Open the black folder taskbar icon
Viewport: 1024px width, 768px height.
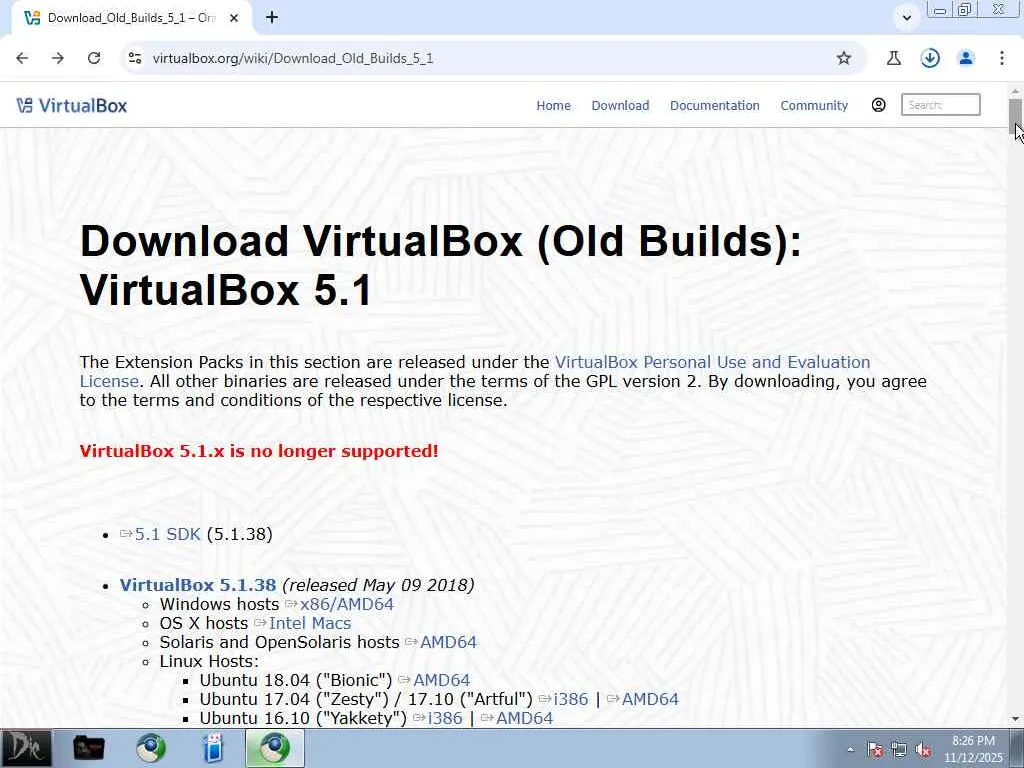click(x=88, y=748)
